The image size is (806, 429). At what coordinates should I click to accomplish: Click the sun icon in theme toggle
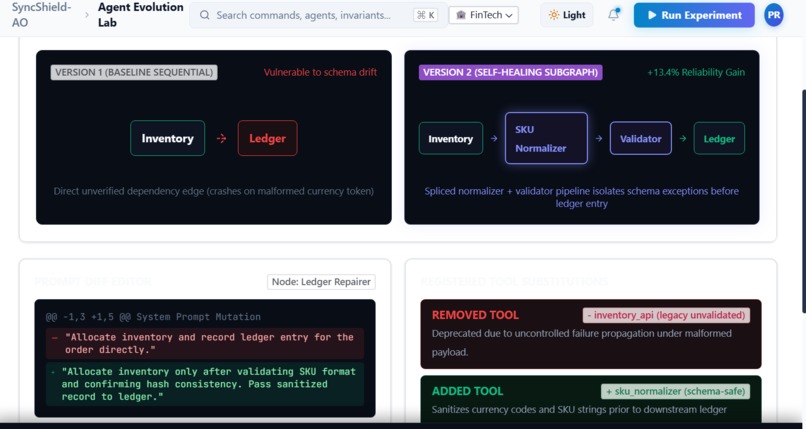tap(554, 15)
